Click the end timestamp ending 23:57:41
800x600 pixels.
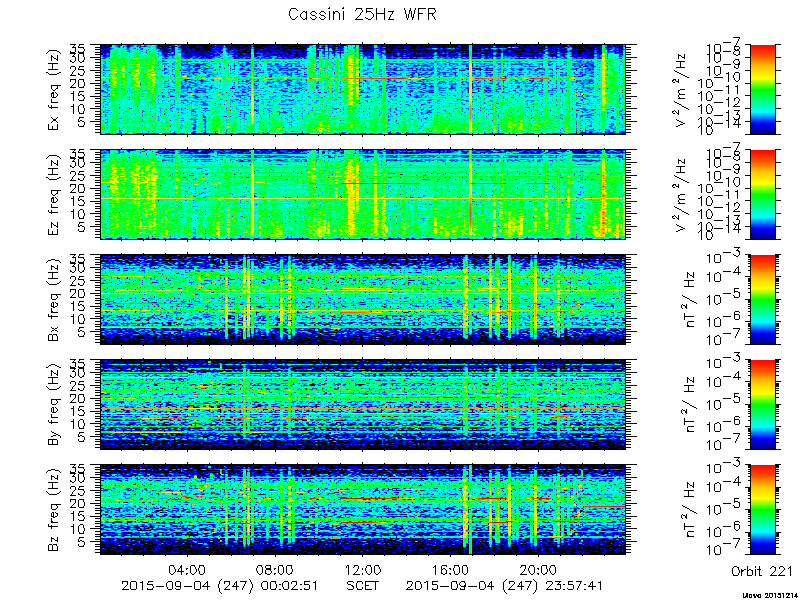[x=504, y=586]
